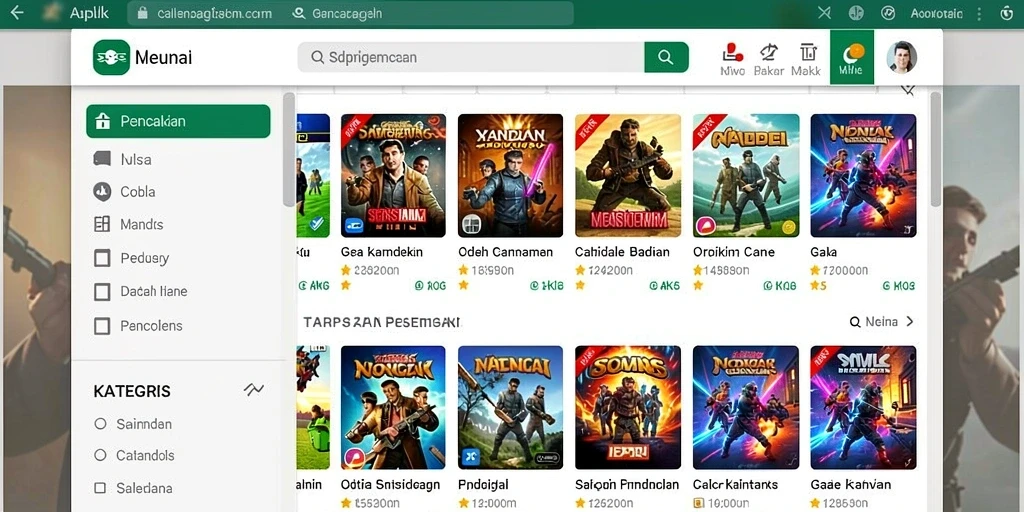Click the Odeh Cannamen title
This screenshot has width=1024, height=512.
click(505, 252)
